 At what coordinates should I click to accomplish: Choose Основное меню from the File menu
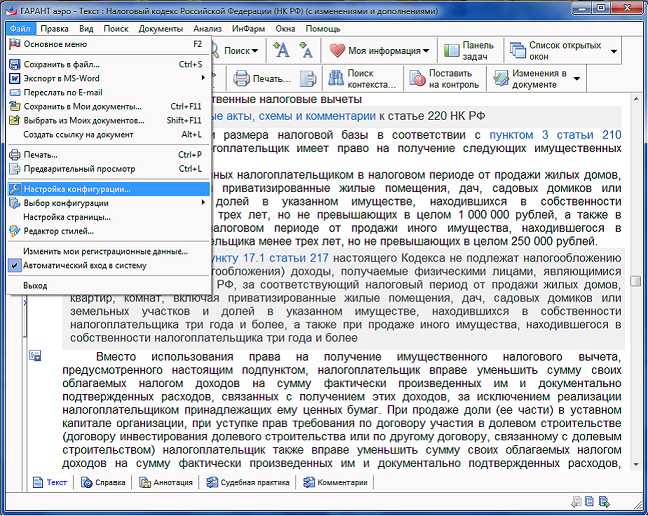[109, 44]
